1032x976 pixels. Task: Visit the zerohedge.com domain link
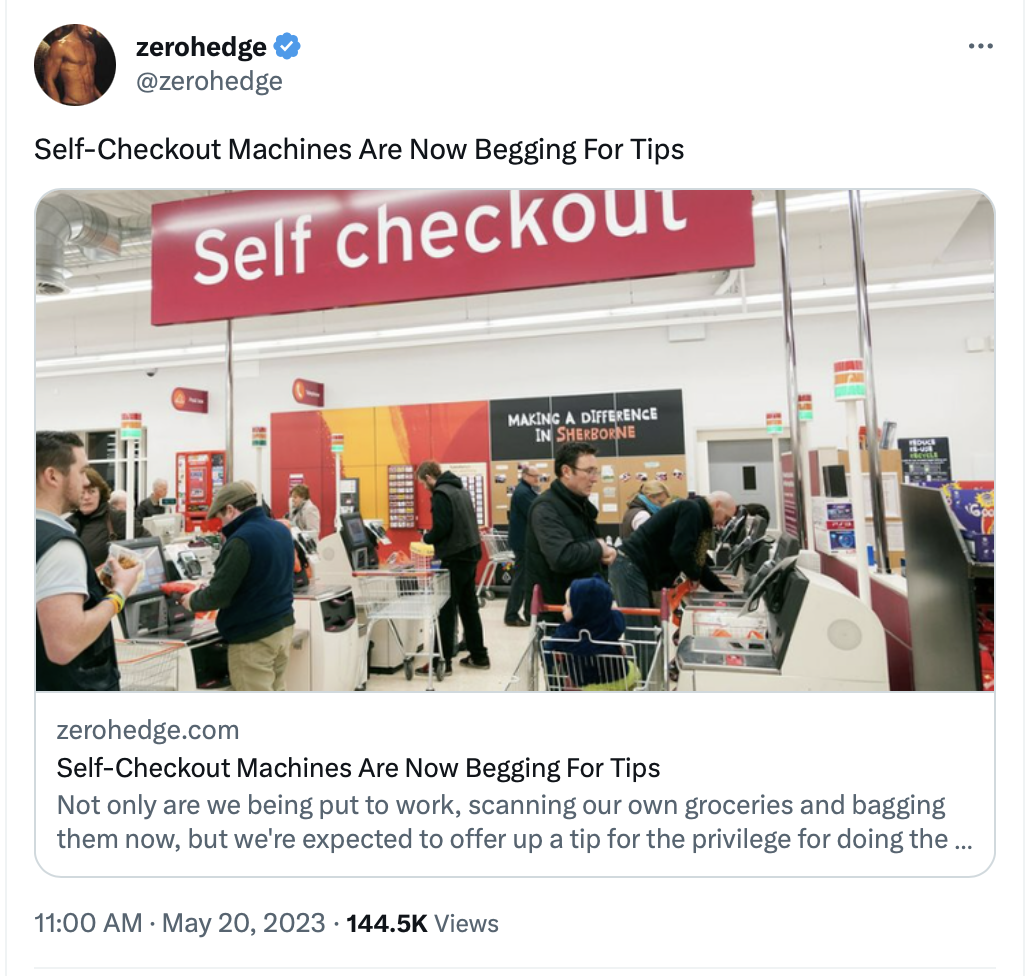click(x=148, y=730)
